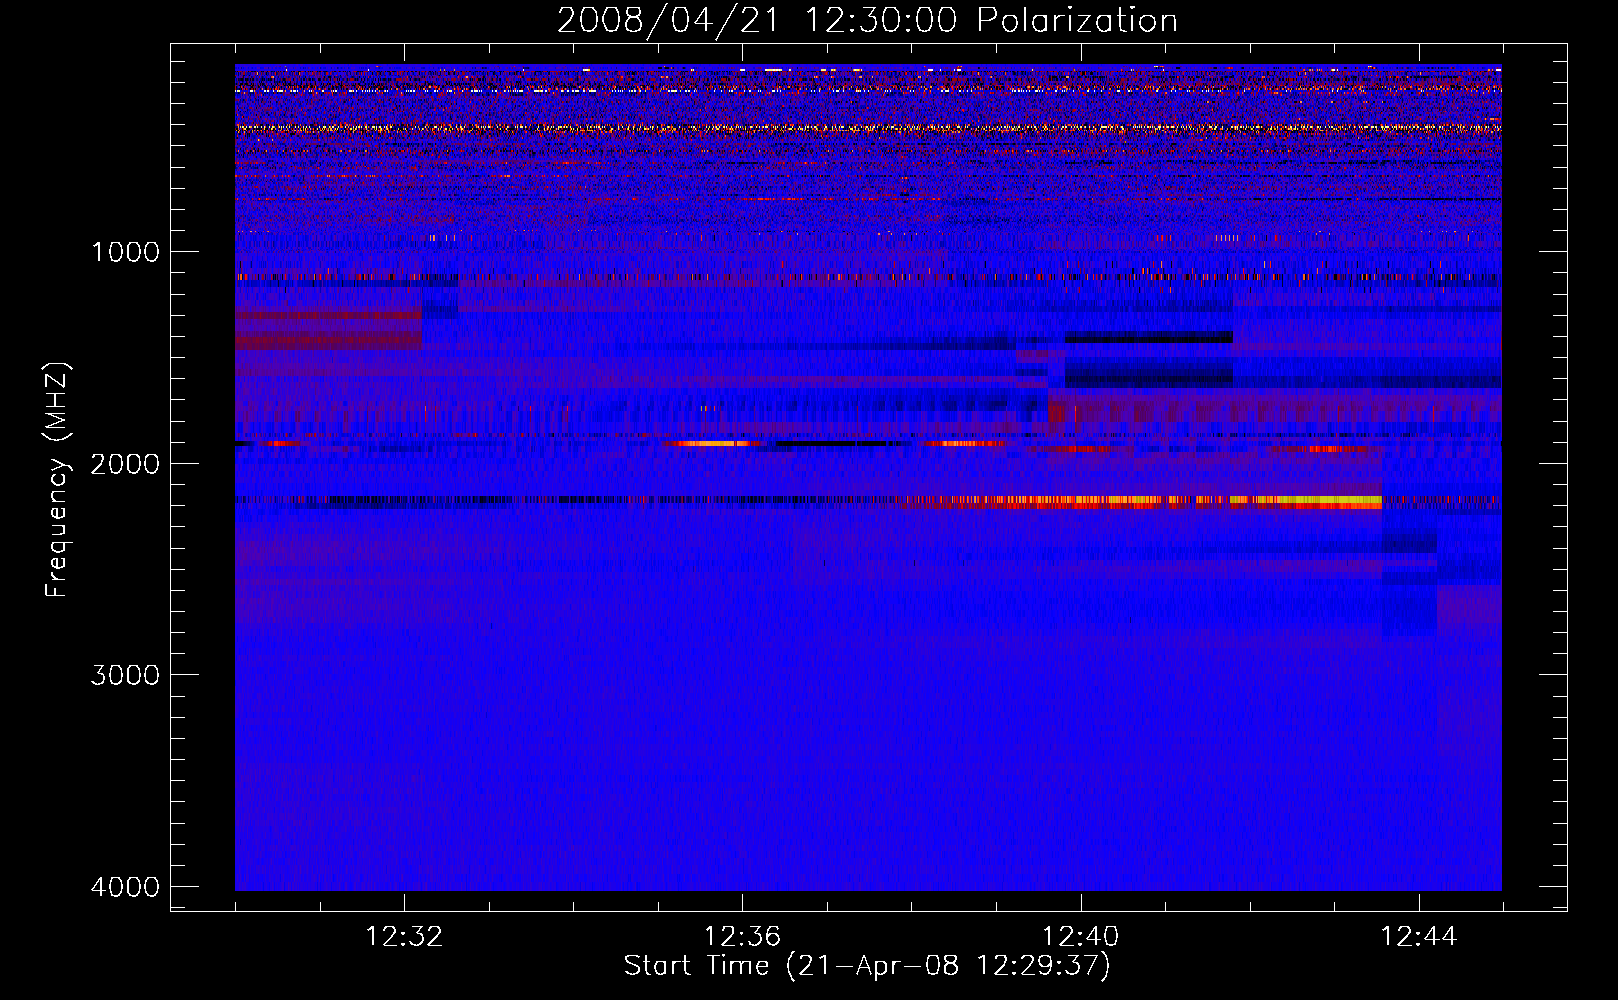Click the 12:44 time tick label

(x=1418, y=937)
